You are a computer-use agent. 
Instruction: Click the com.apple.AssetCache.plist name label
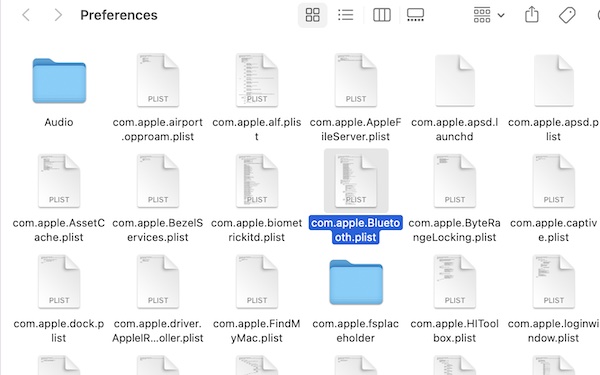click(59, 230)
